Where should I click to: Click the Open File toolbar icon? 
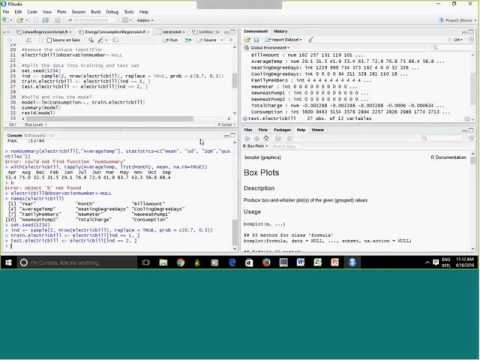[x=21, y=20]
